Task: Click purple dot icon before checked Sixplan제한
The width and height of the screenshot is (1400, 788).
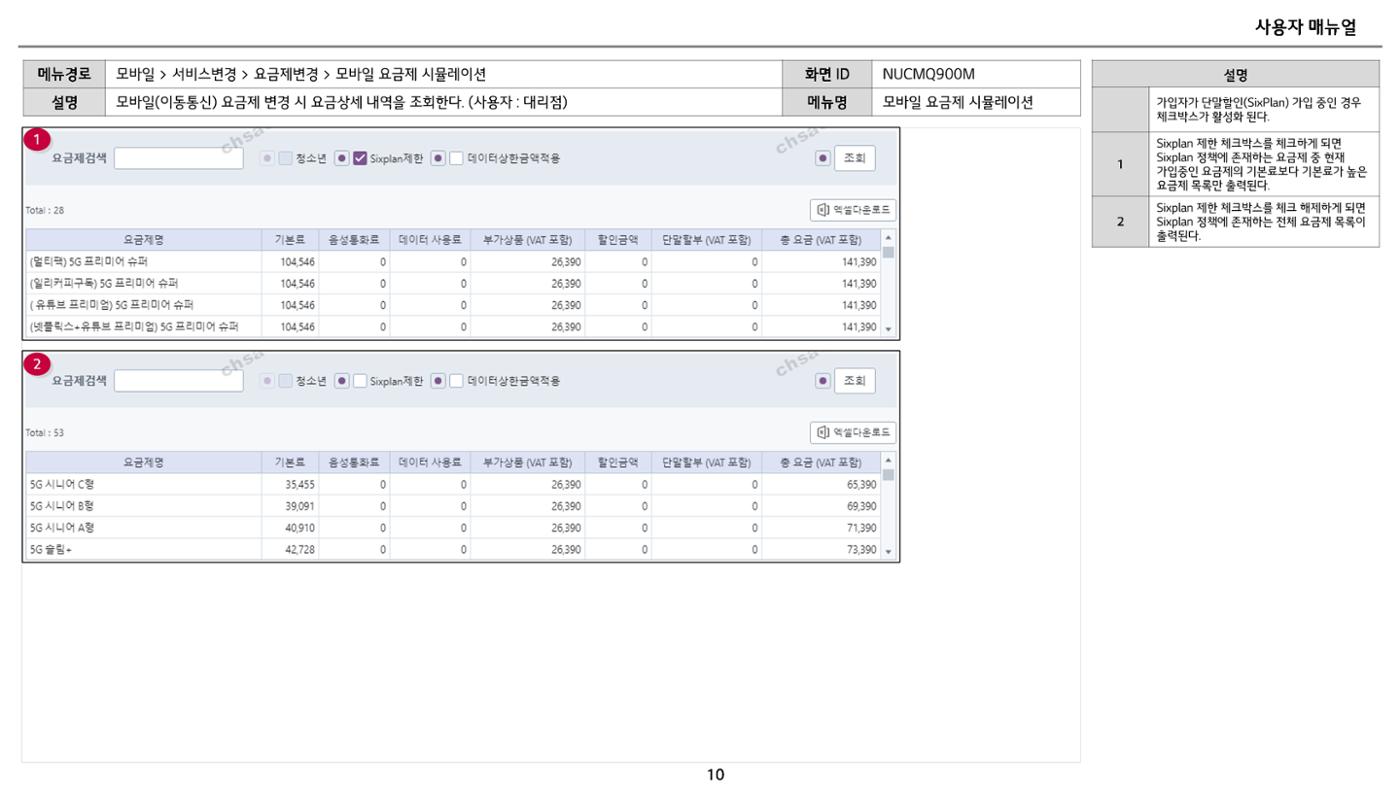Action: (342, 158)
